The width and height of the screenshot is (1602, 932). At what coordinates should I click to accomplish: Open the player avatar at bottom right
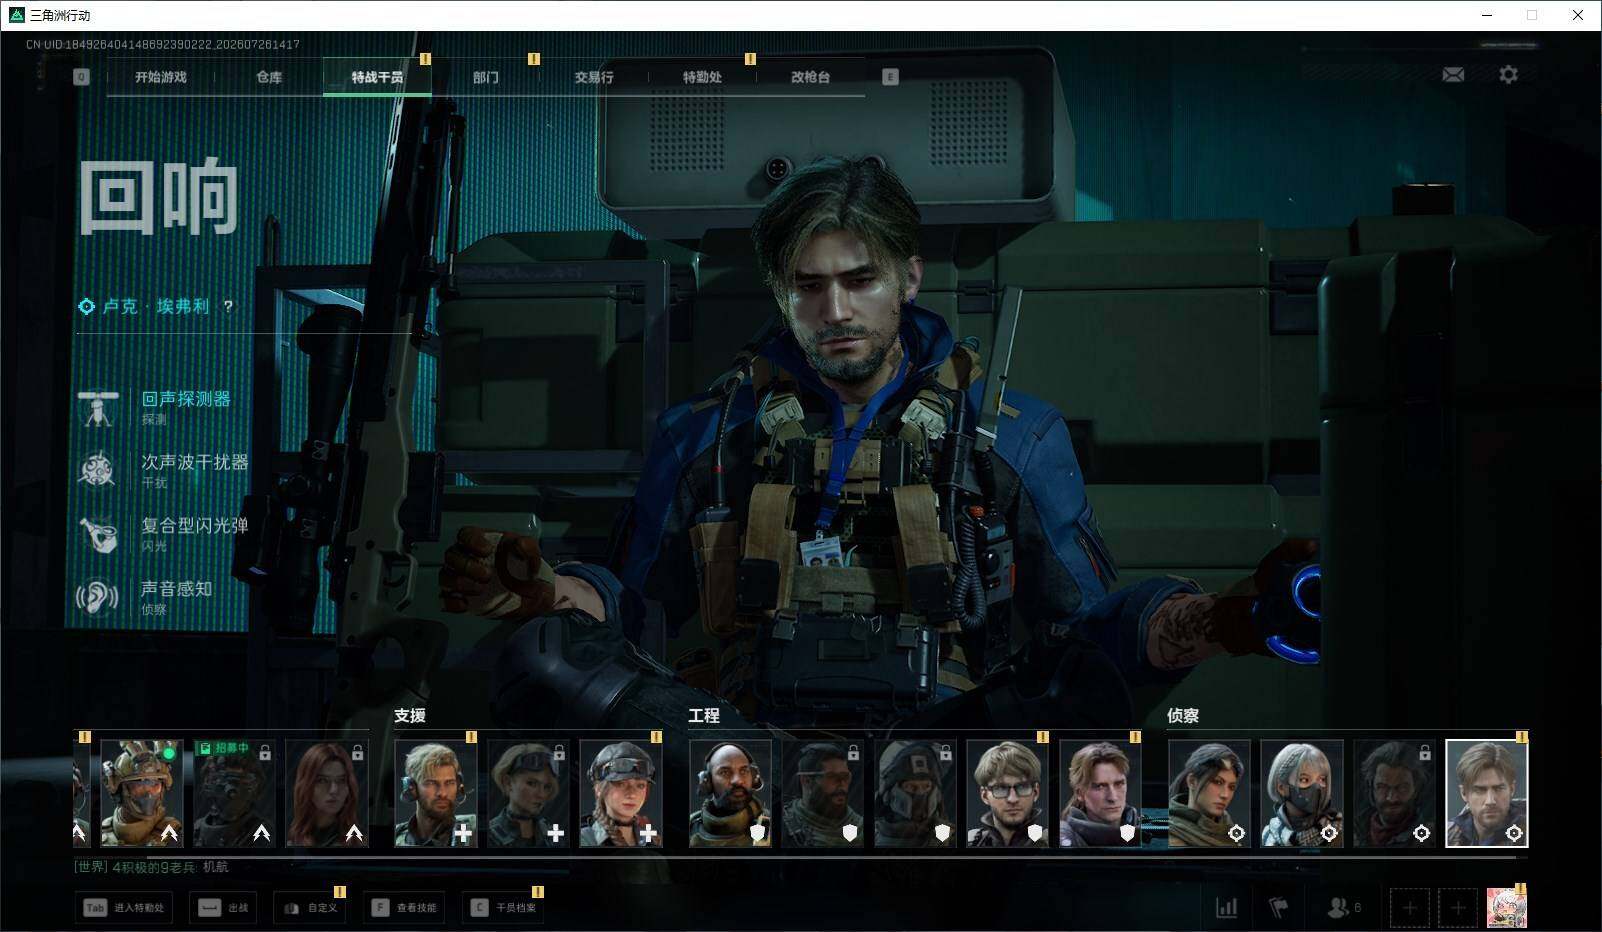1506,908
